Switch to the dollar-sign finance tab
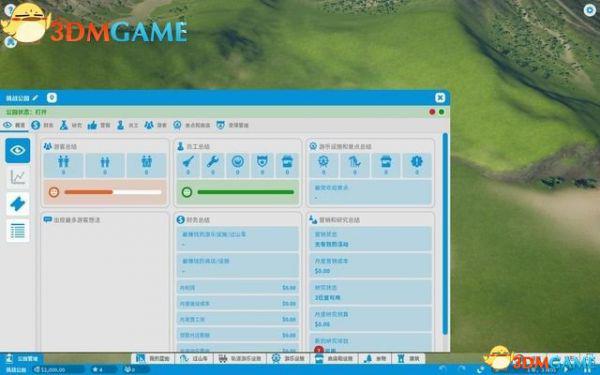The height and width of the screenshot is (375, 600). [42, 125]
